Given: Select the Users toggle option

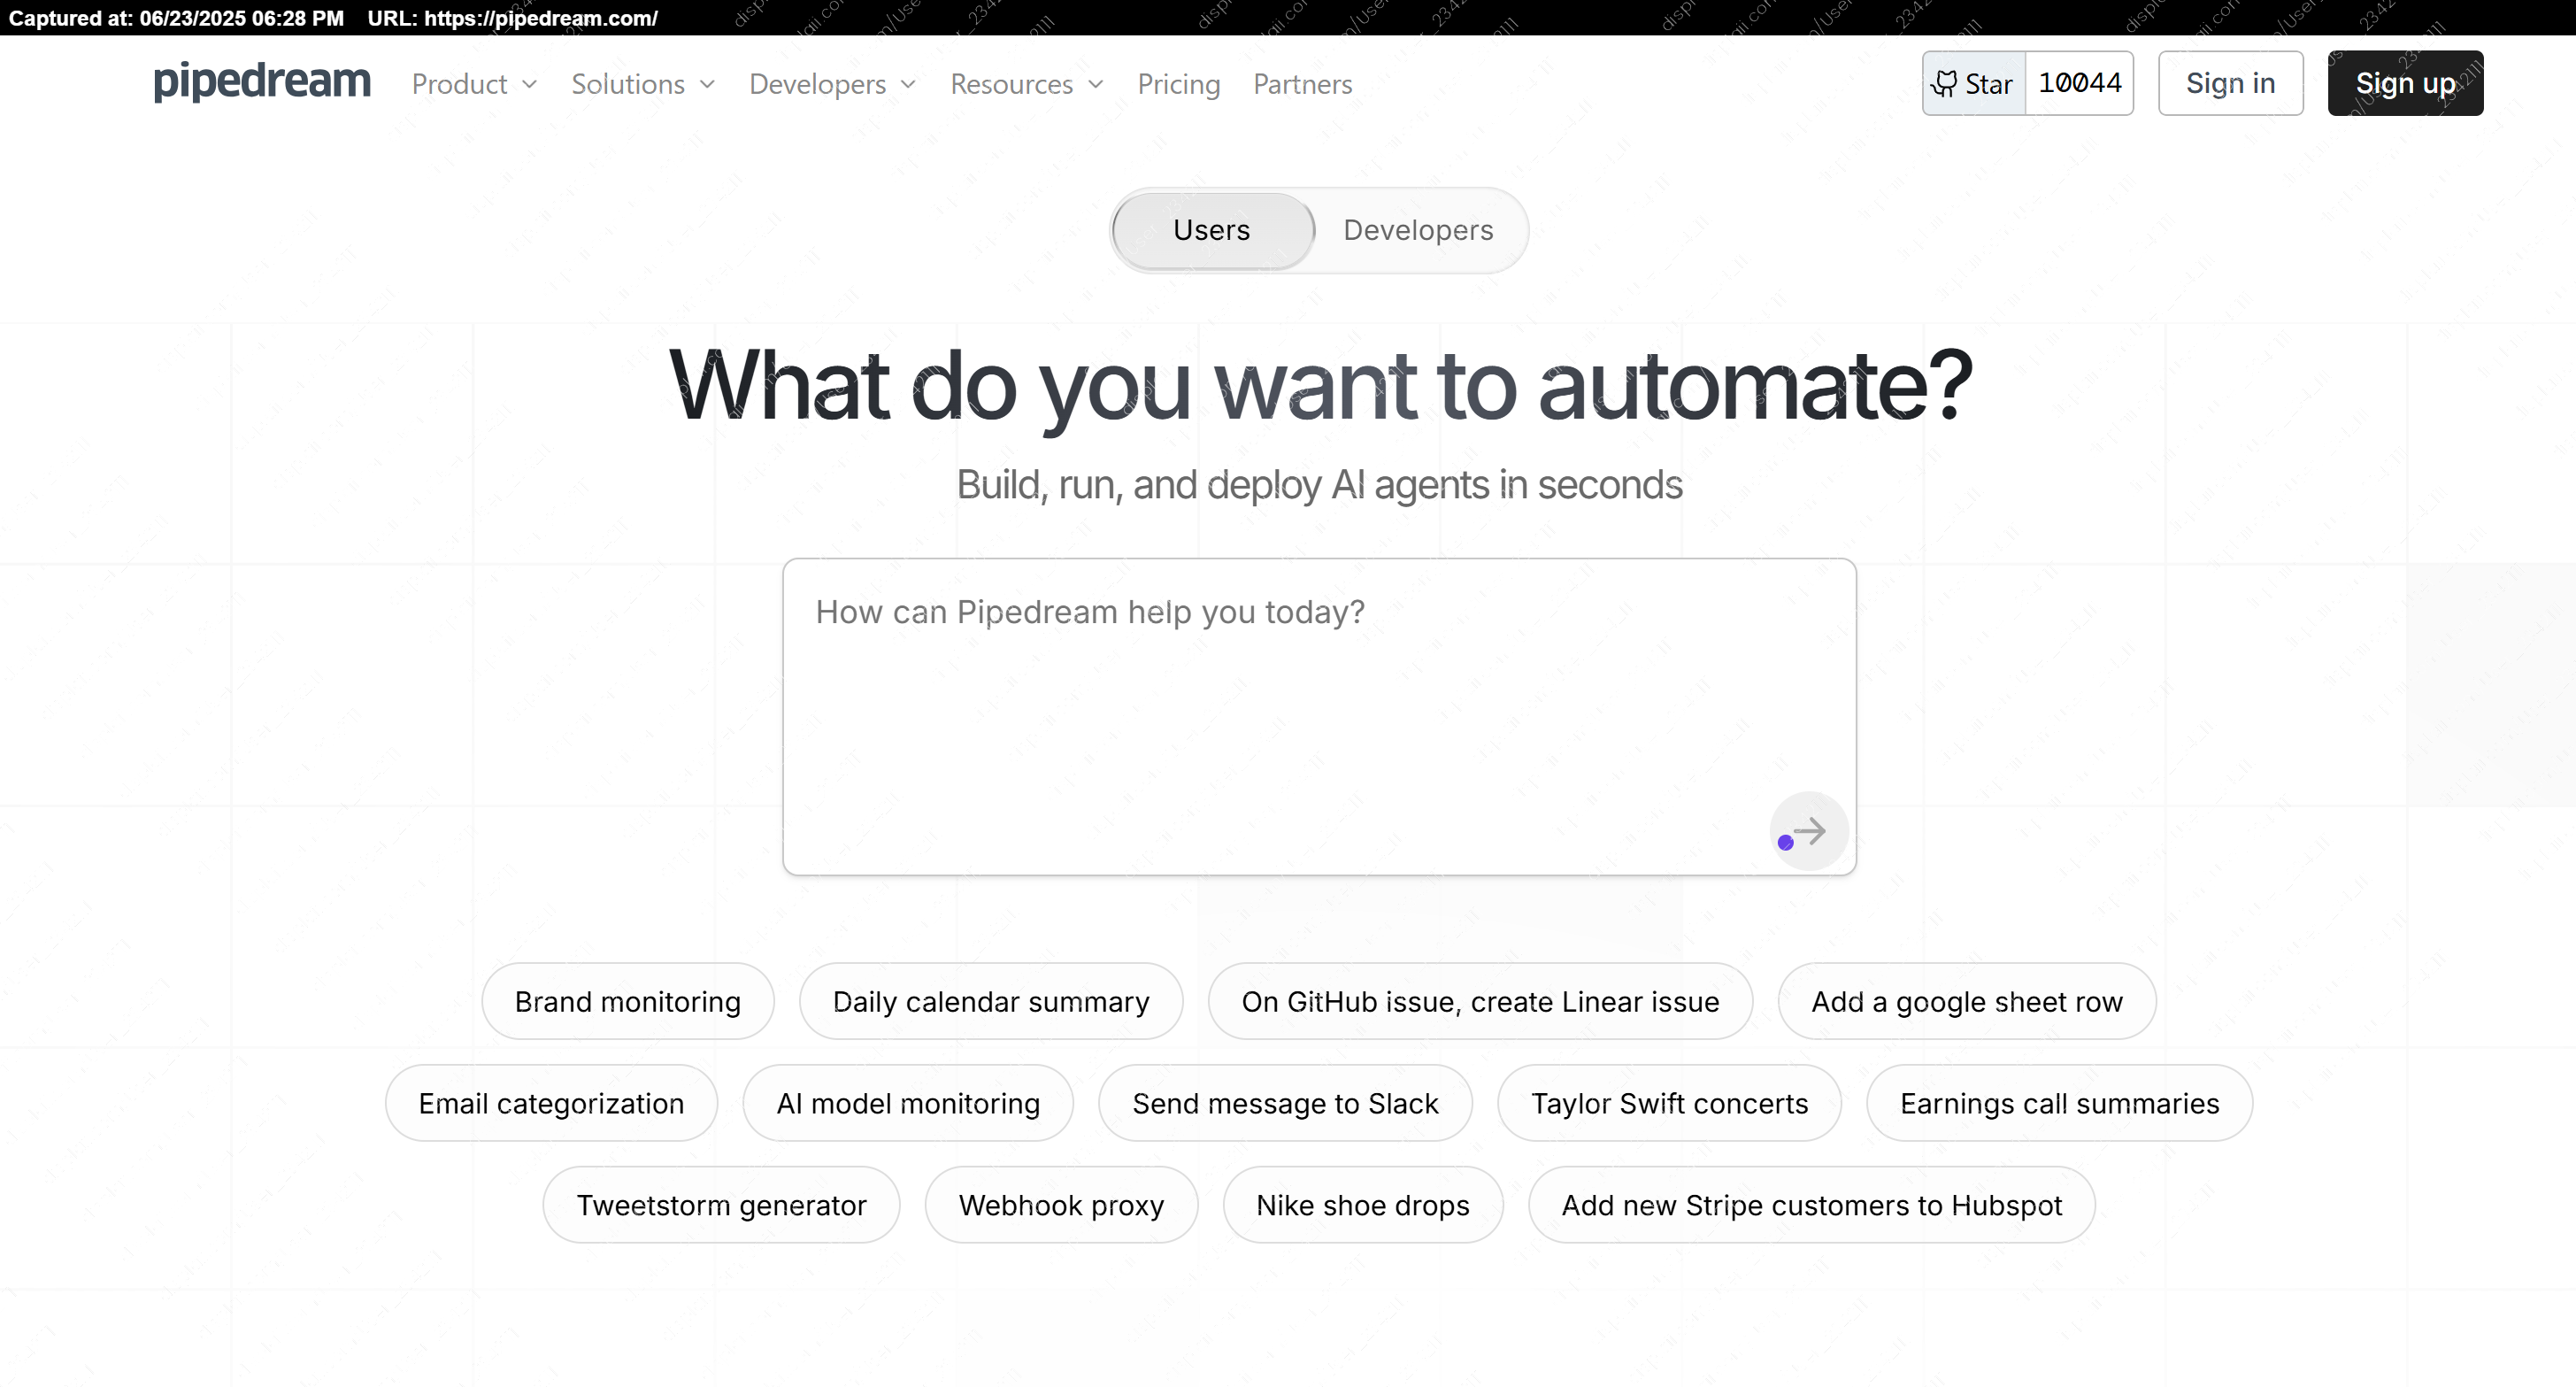Looking at the screenshot, I should point(1212,230).
